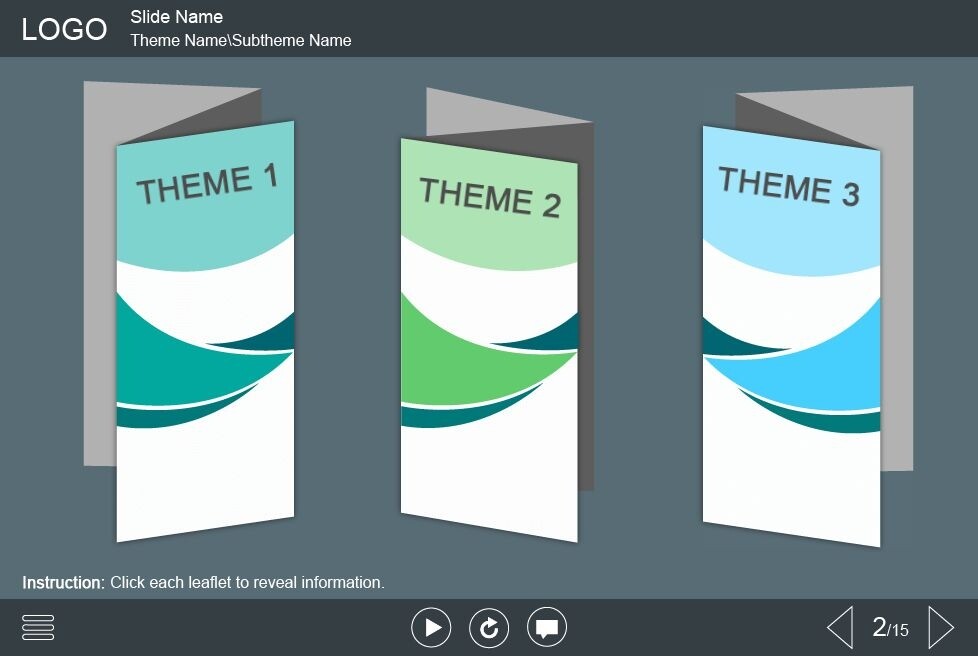Click the "THEME 1" heading text
The height and width of the screenshot is (656, 978).
click(x=207, y=184)
